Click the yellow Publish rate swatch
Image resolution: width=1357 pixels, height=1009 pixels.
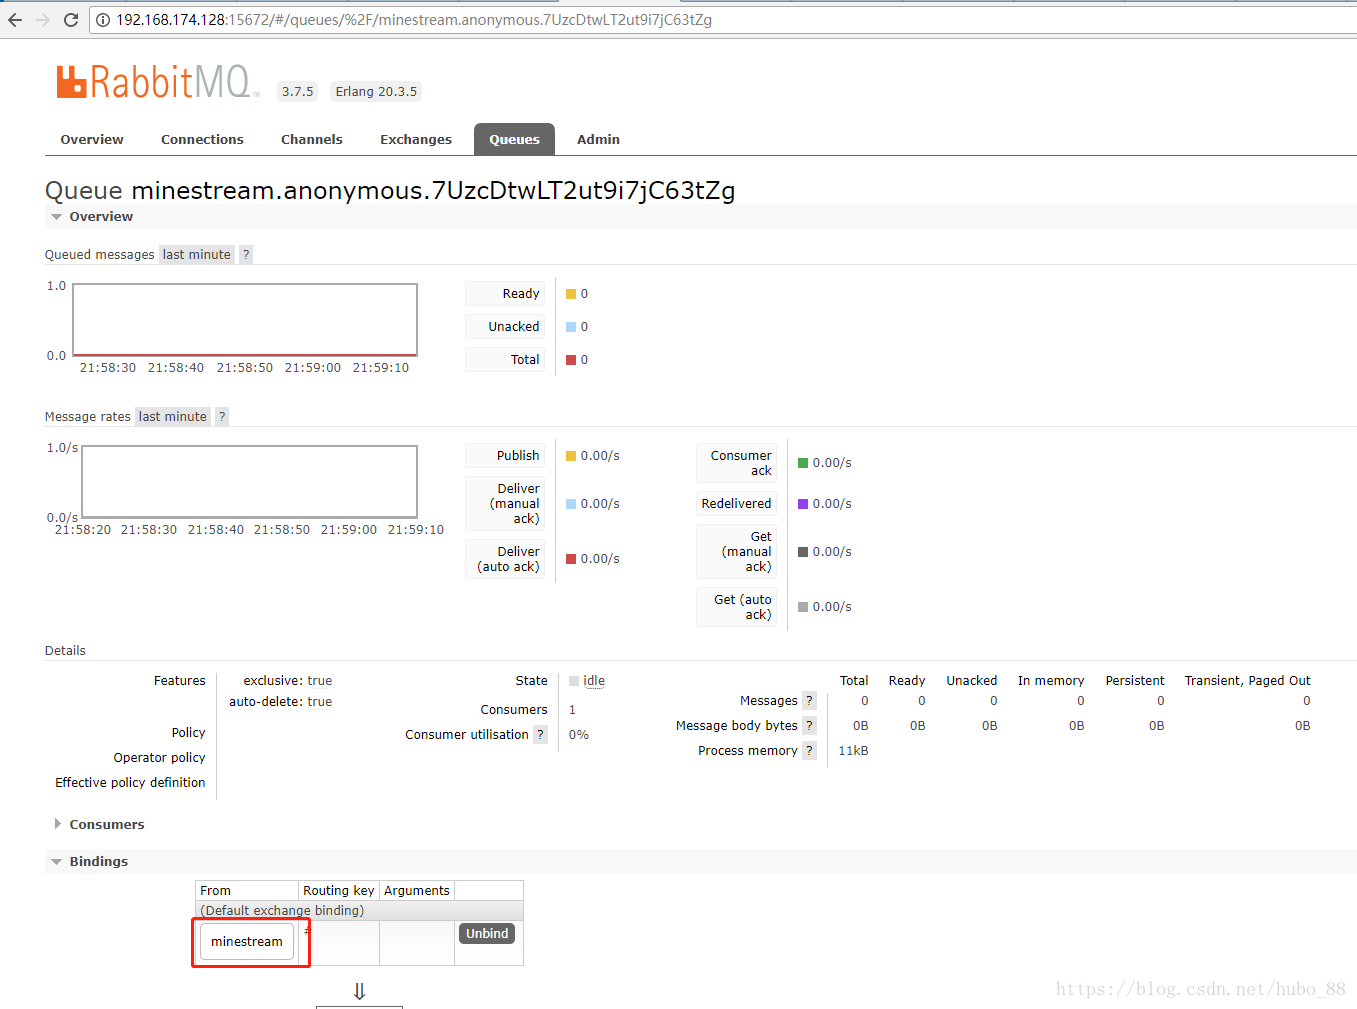tap(571, 456)
